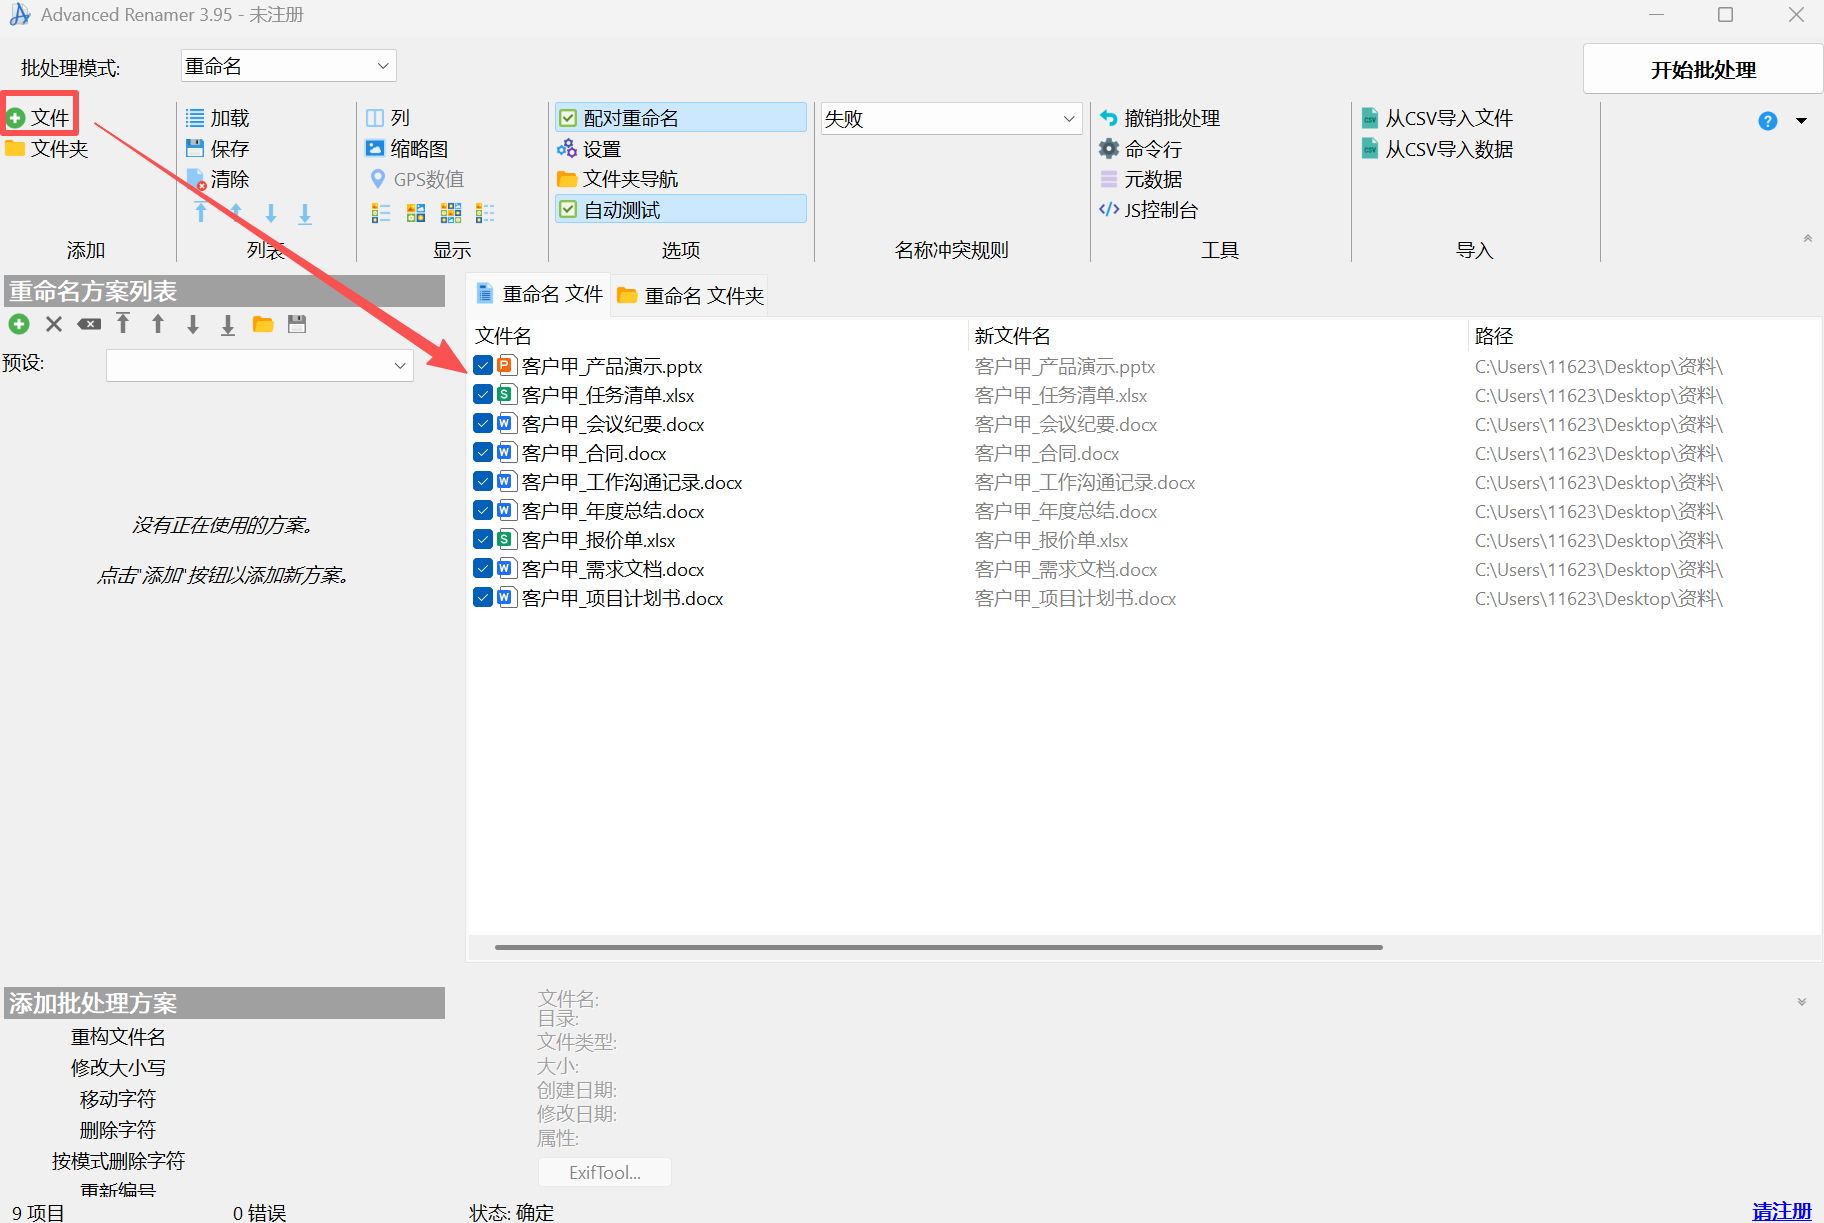Add a folder via 文件夹 button
1824x1223 pixels.
coord(47,149)
